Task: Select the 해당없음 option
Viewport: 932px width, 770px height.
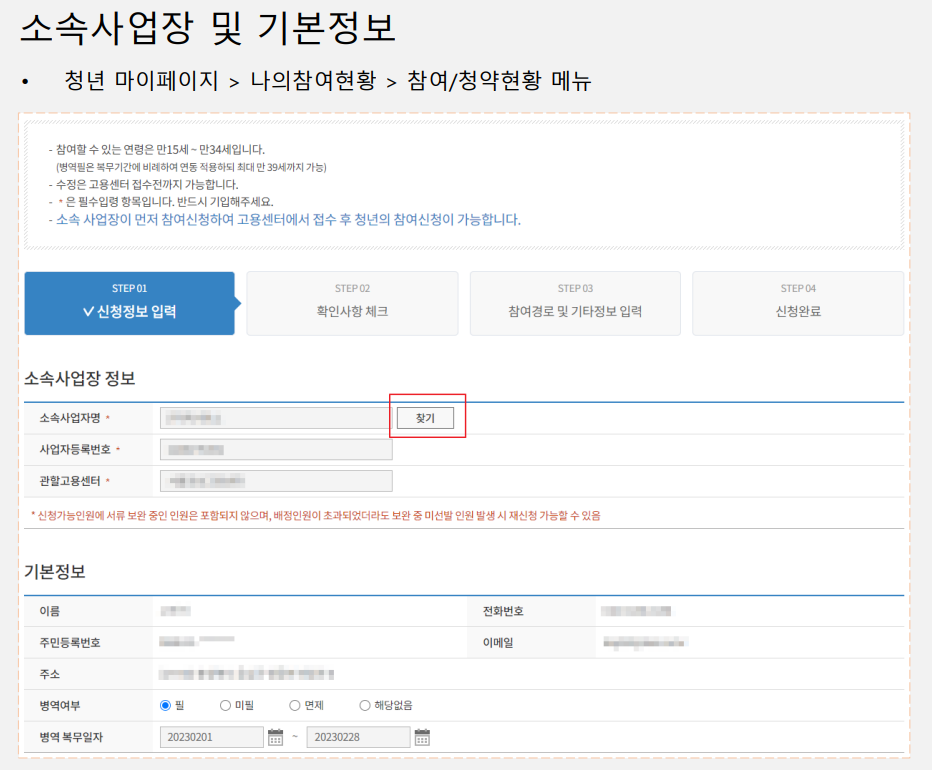Action: pos(365,705)
